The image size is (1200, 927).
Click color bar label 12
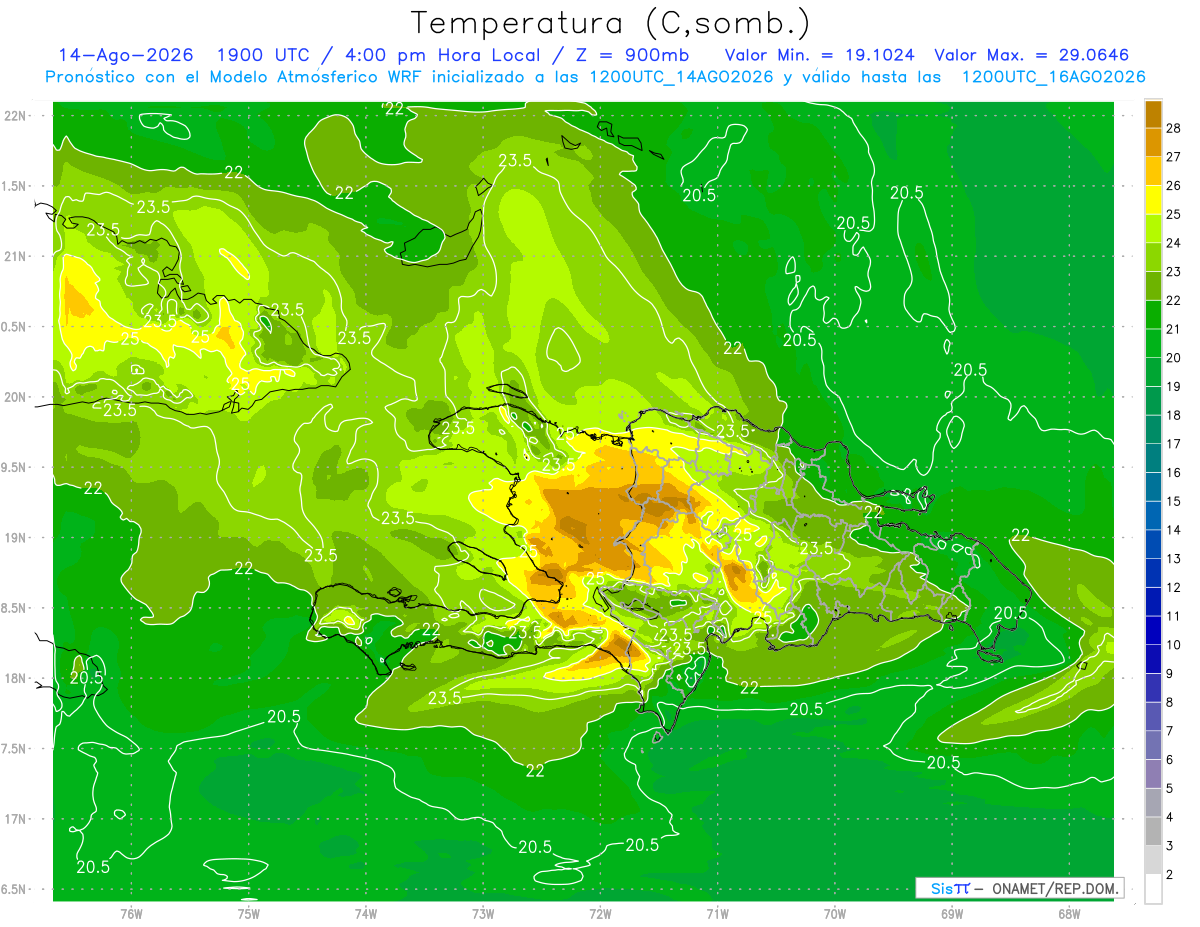coord(1174,587)
